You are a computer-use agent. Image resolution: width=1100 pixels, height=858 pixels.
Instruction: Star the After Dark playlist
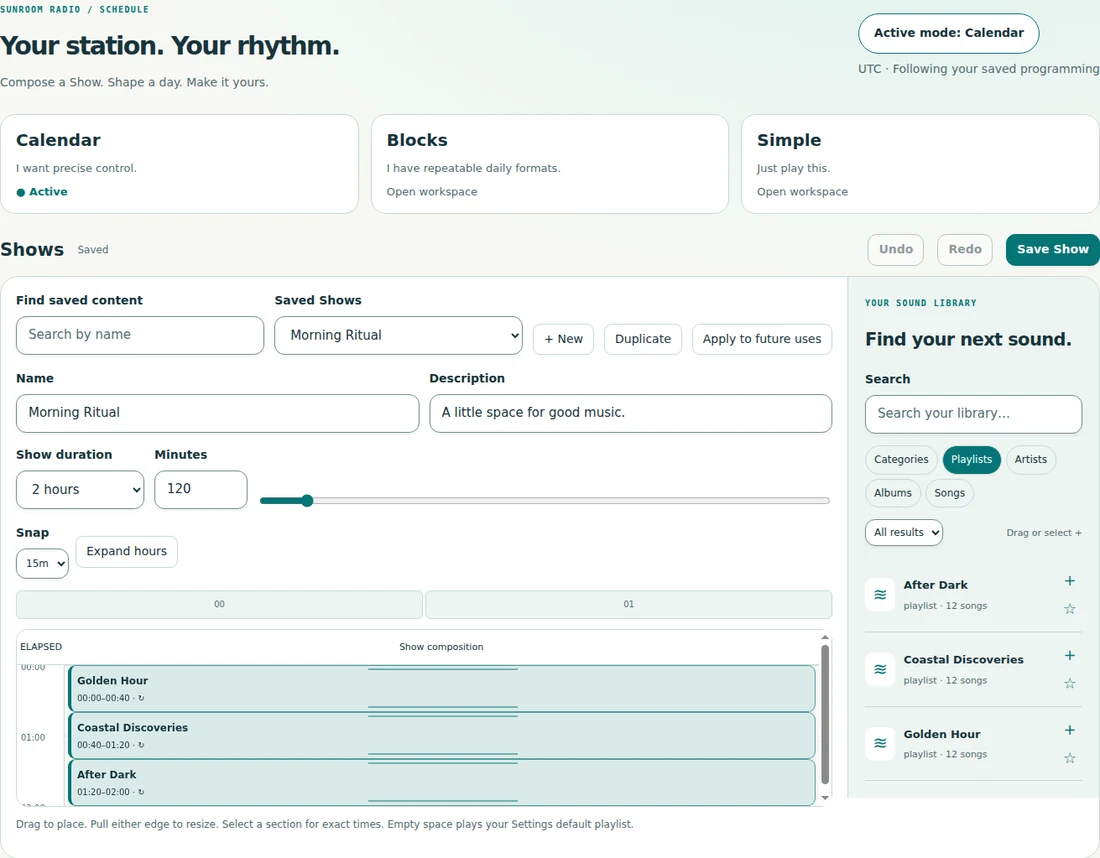click(1069, 609)
